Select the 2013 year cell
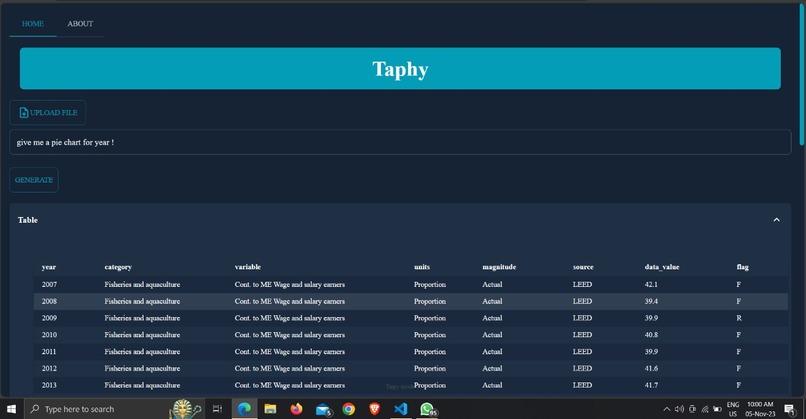The width and height of the screenshot is (806, 419). [49, 385]
